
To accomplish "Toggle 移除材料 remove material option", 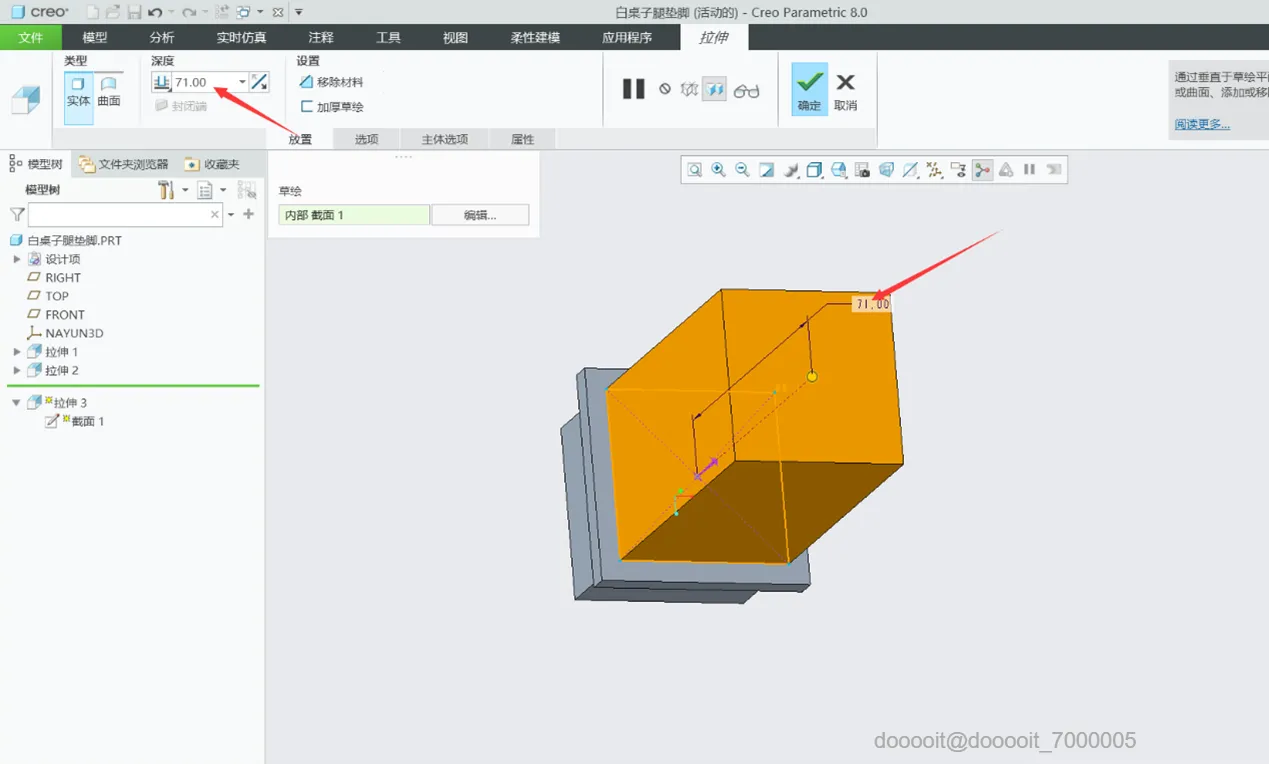I will click(x=331, y=82).
